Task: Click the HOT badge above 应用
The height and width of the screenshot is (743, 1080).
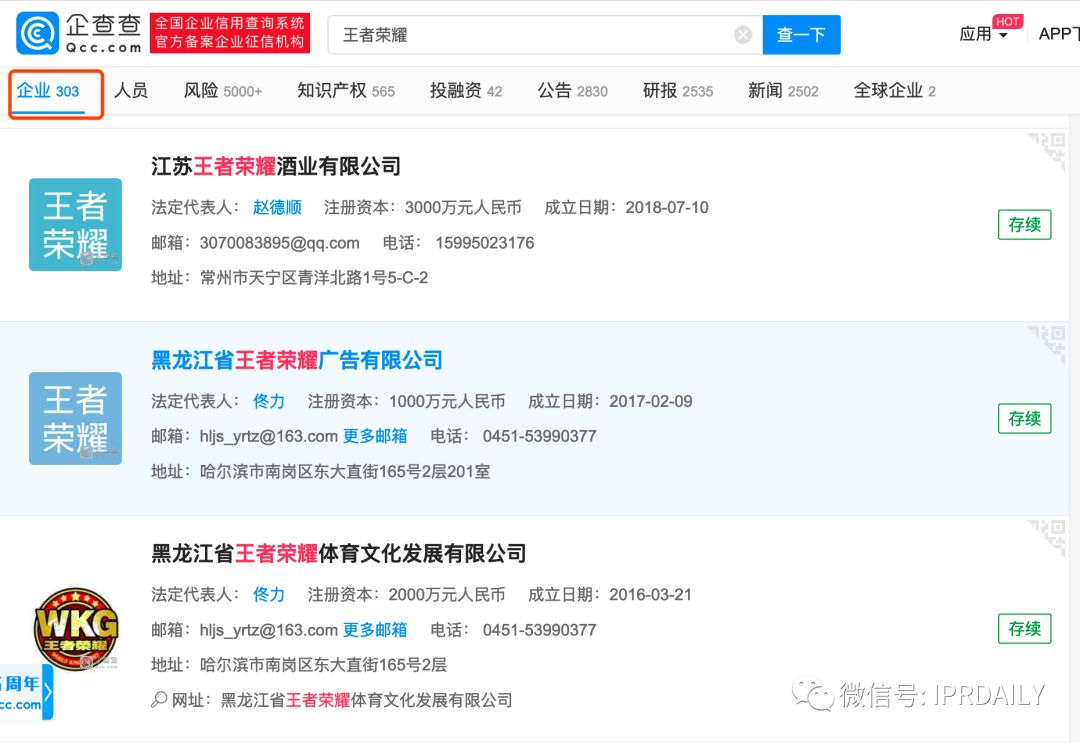Action: tap(1008, 21)
